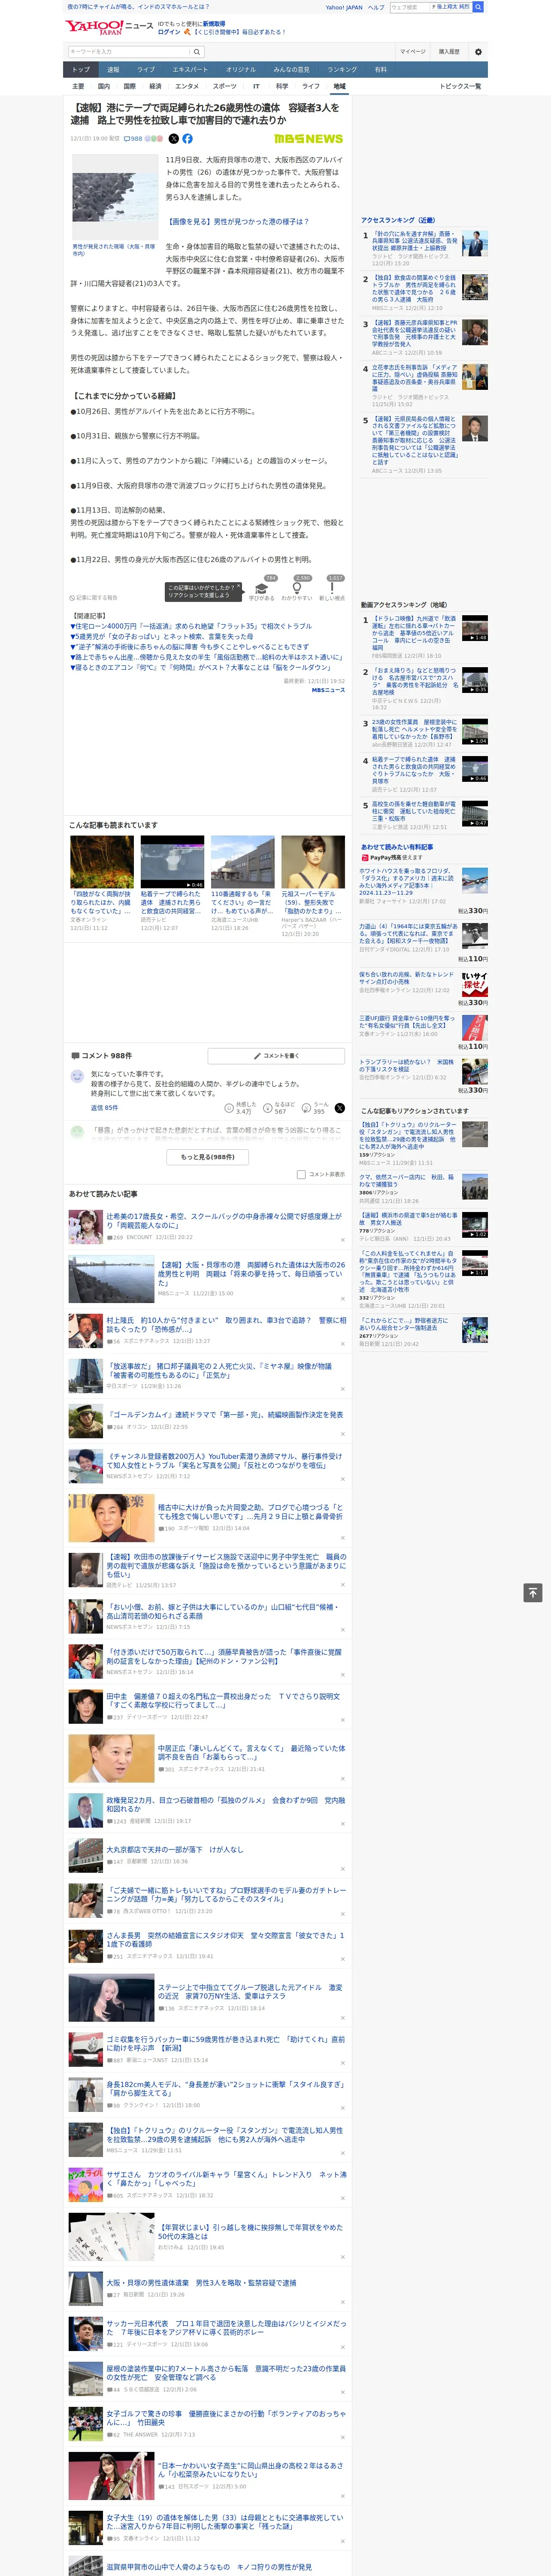Open ヘルプ link in top bar

pyautogui.click(x=375, y=7)
